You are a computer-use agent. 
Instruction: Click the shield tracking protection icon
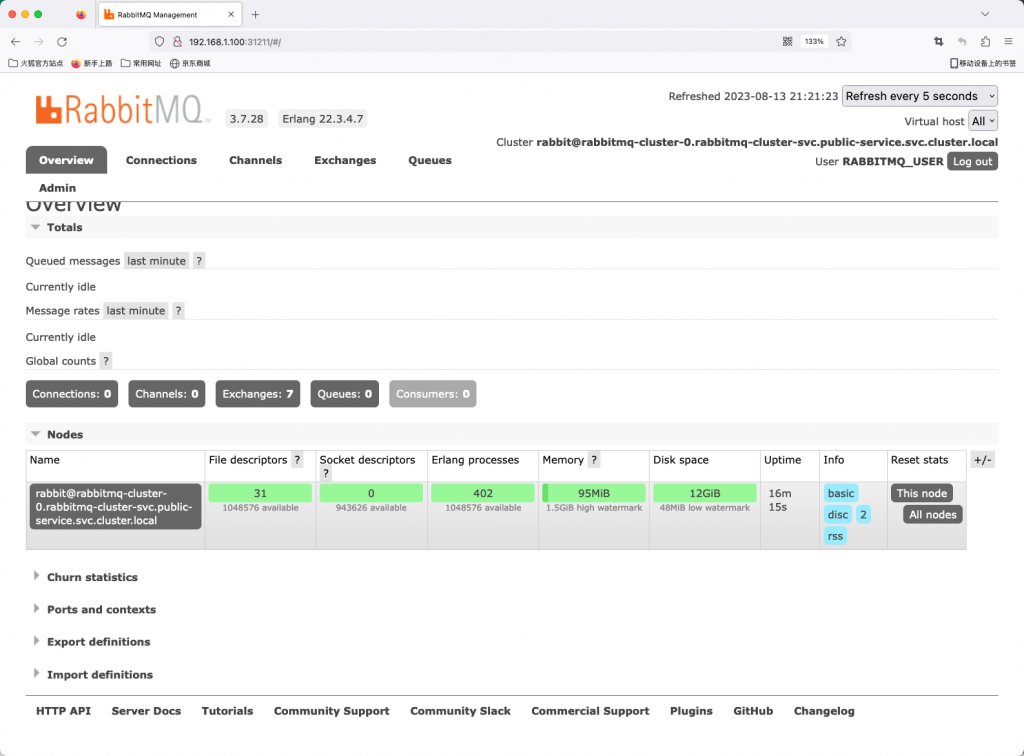click(159, 42)
